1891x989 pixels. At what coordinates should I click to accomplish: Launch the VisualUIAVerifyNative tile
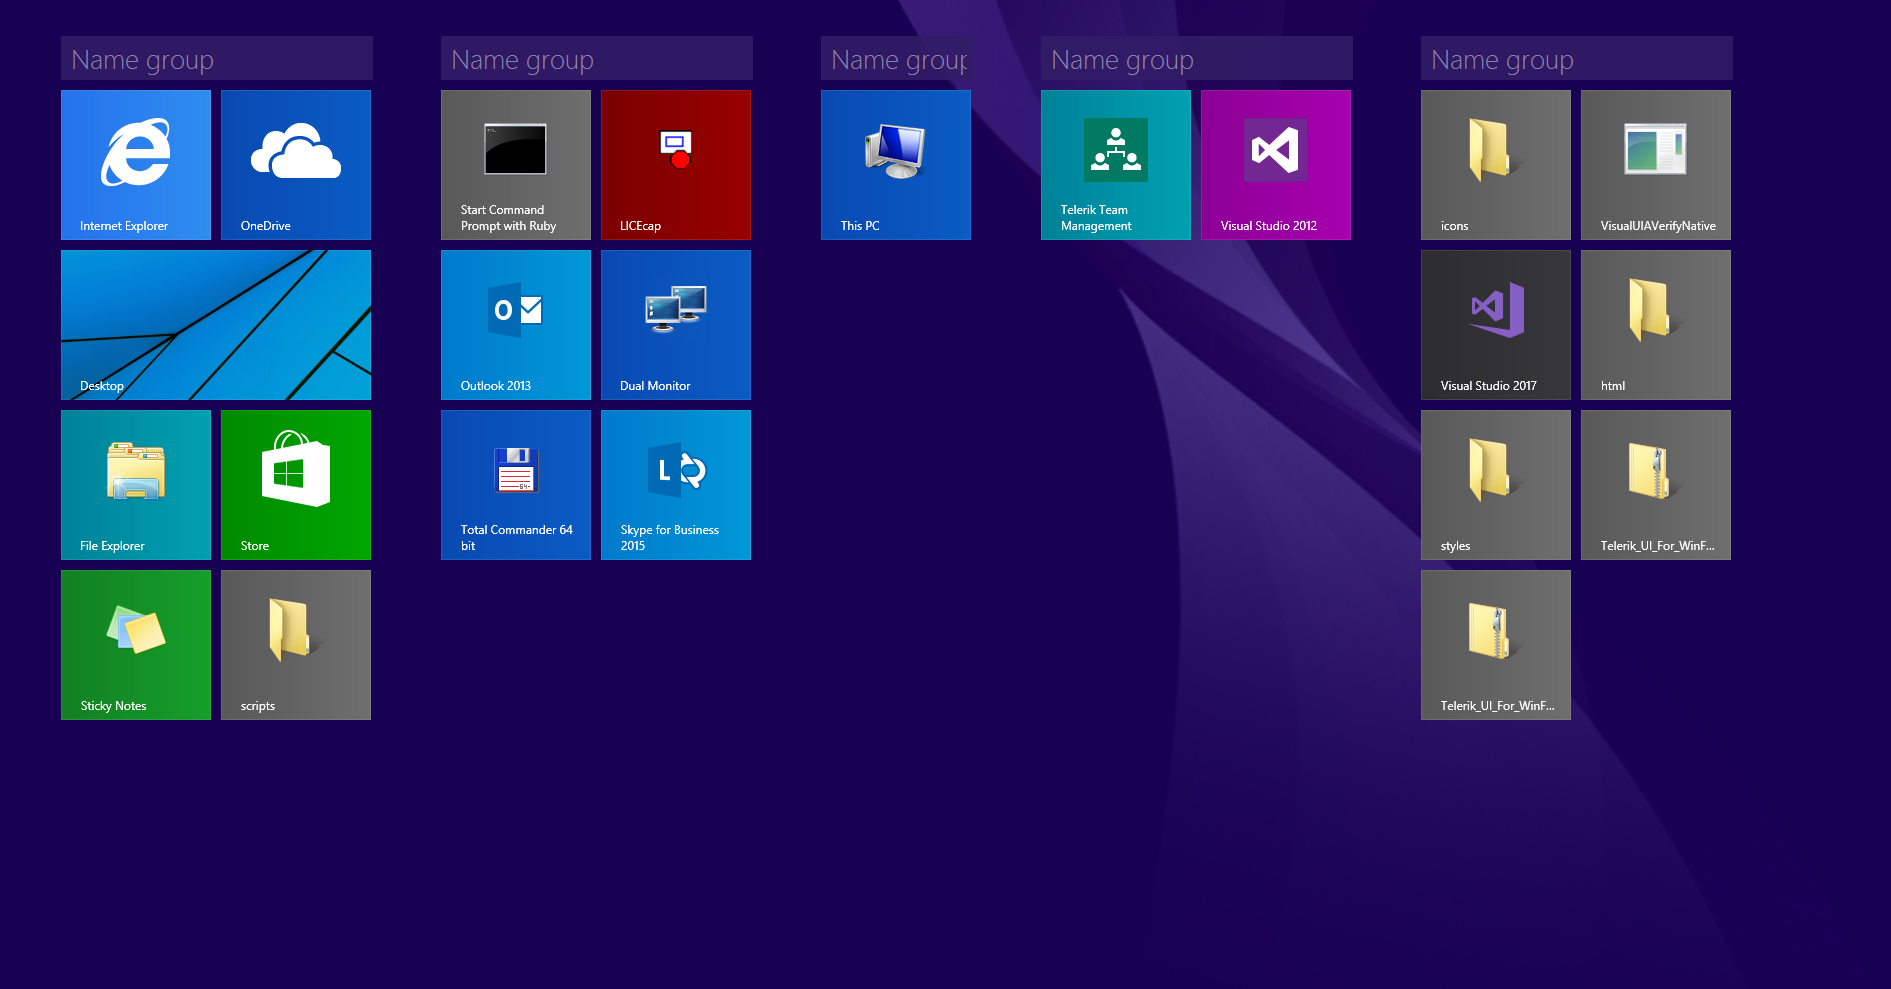pyautogui.click(x=1656, y=165)
